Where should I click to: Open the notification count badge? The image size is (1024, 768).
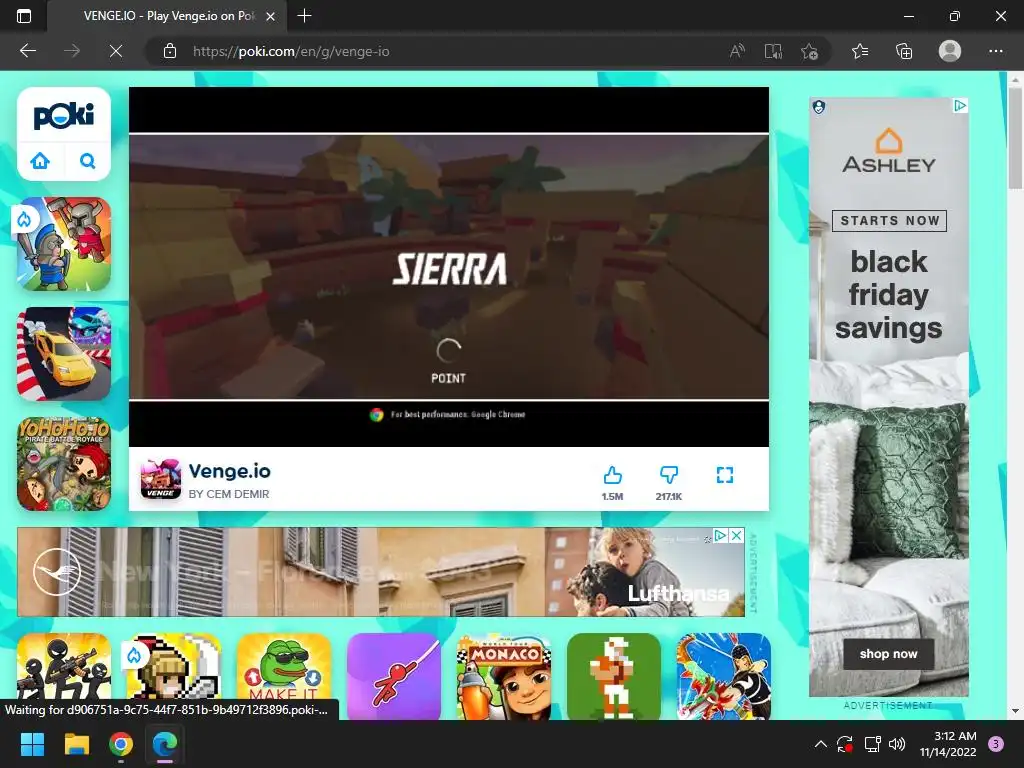(996, 744)
